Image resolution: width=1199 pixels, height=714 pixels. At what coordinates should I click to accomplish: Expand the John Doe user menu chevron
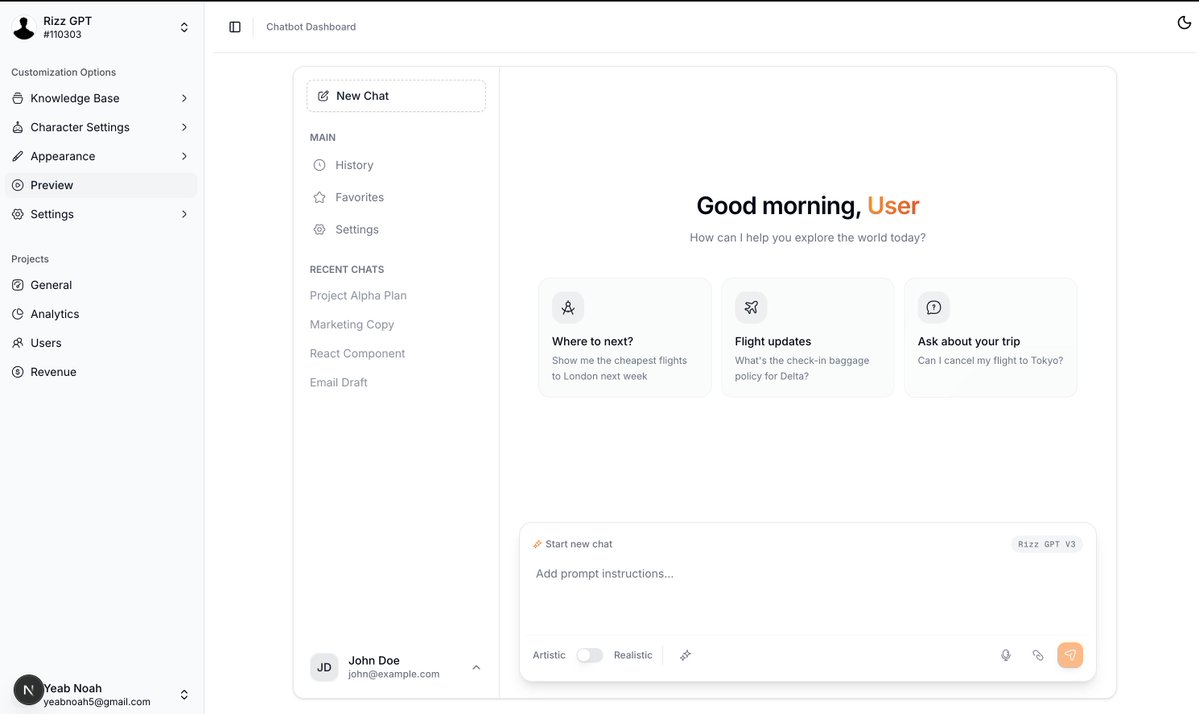(x=476, y=667)
